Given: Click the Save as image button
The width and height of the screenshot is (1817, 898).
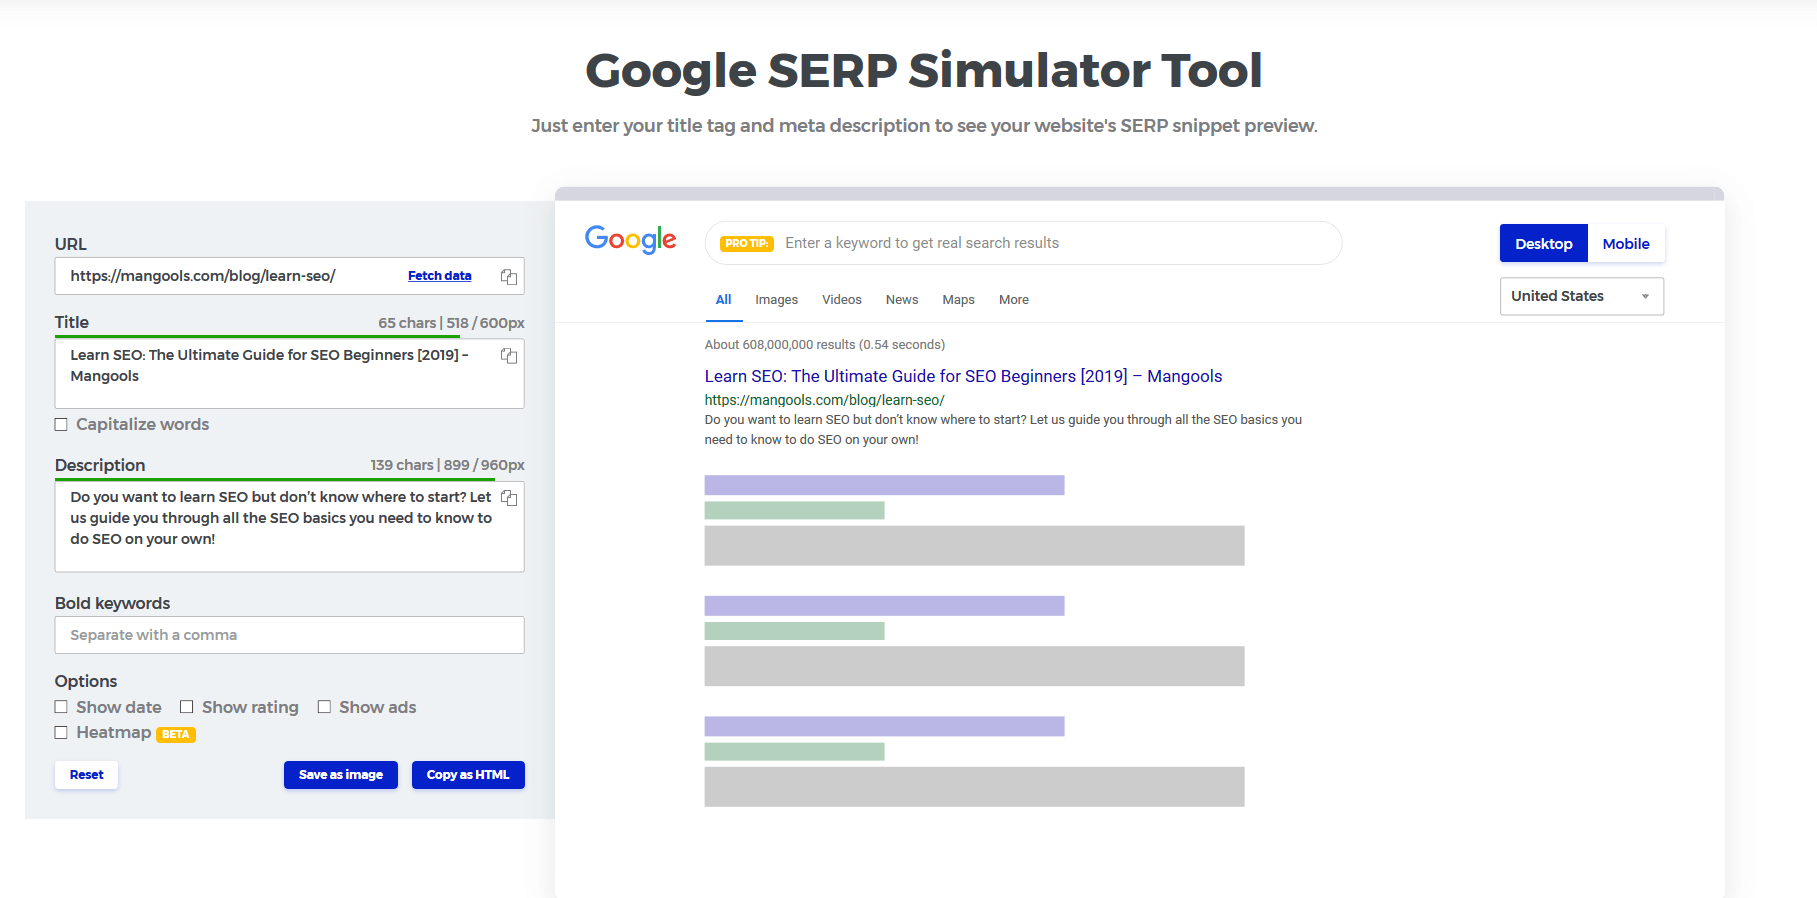Looking at the screenshot, I should (x=341, y=775).
